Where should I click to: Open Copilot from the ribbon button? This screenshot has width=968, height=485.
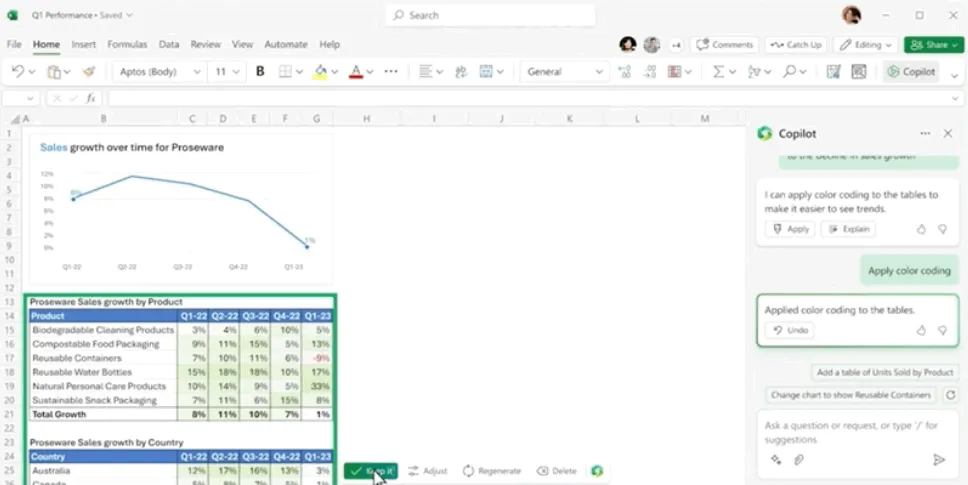click(x=911, y=72)
